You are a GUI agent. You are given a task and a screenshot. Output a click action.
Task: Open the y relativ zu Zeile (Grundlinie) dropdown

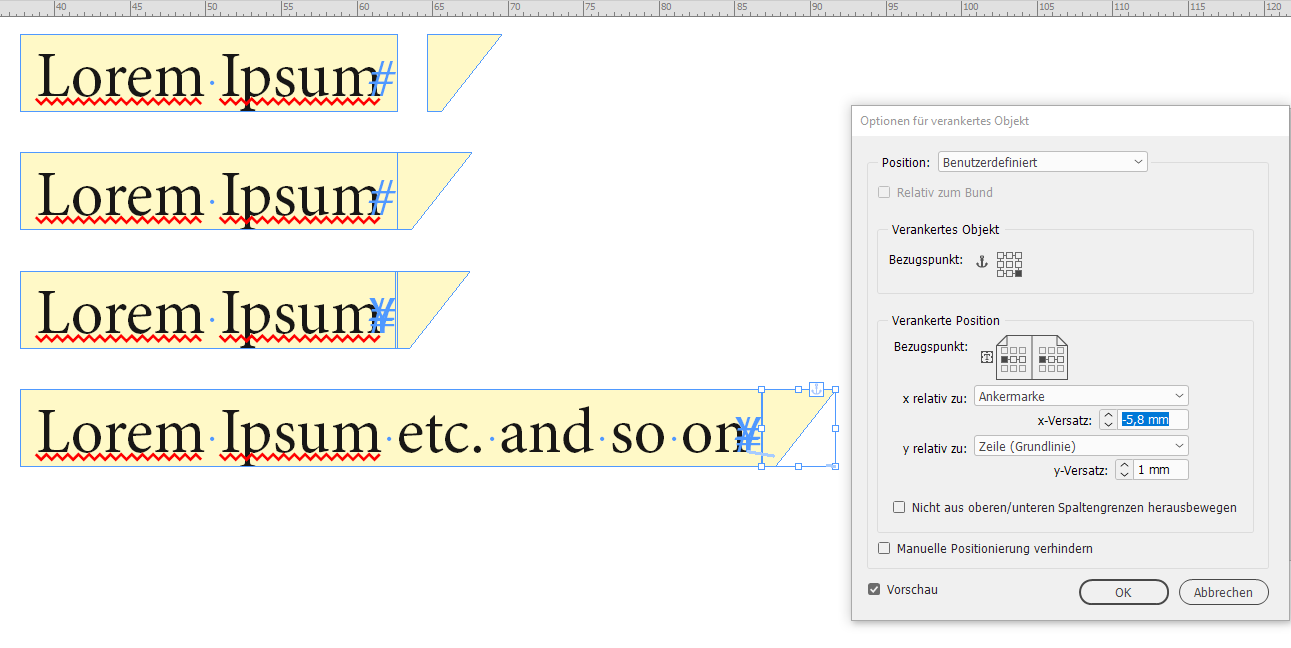coord(1080,445)
